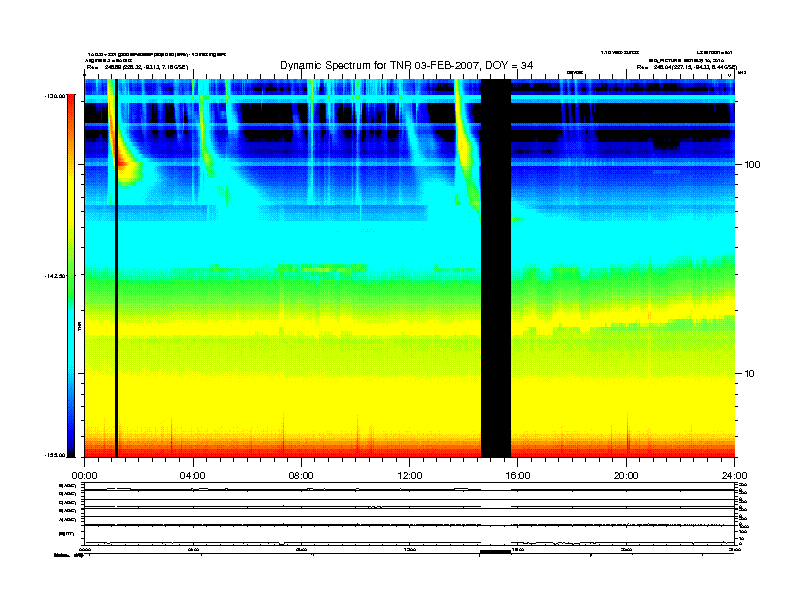Click the 100 frequency axis label
792x612 pixels.
click(x=752, y=165)
